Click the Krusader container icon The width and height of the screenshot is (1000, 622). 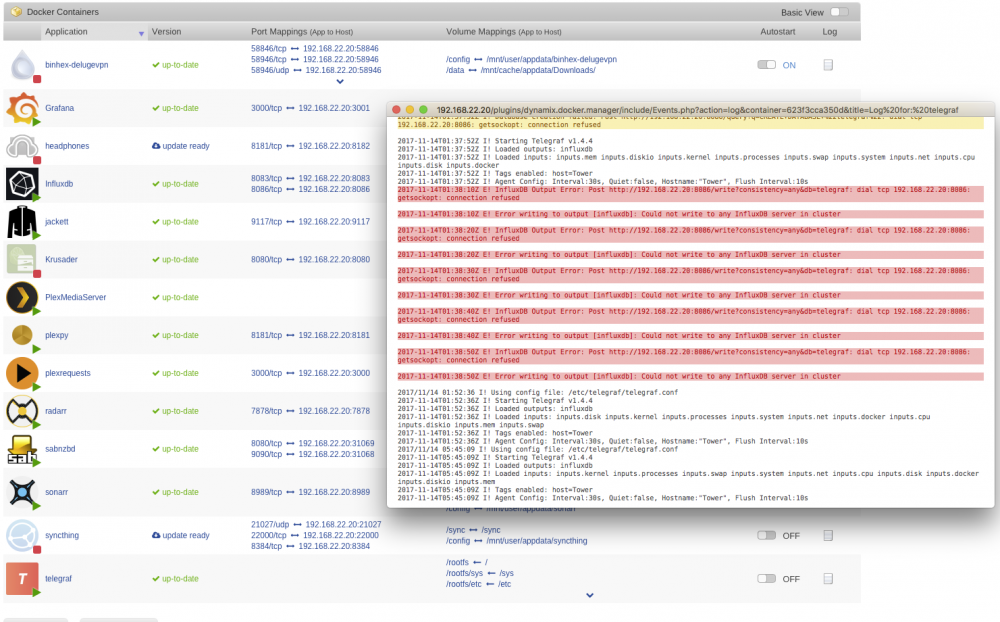point(22,260)
